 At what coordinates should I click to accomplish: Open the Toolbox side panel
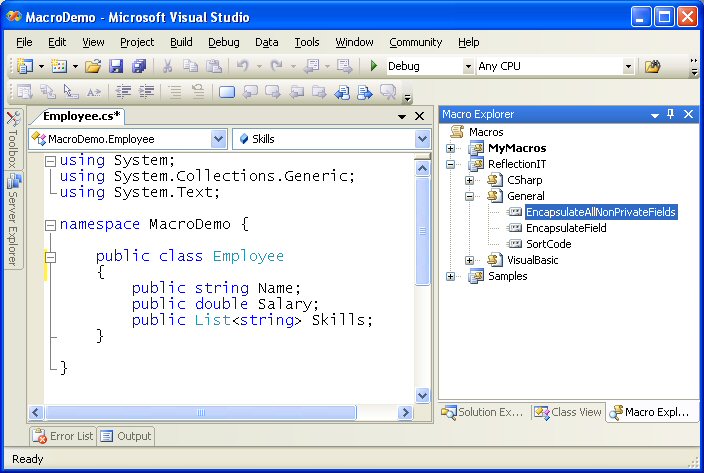tap(13, 139)
